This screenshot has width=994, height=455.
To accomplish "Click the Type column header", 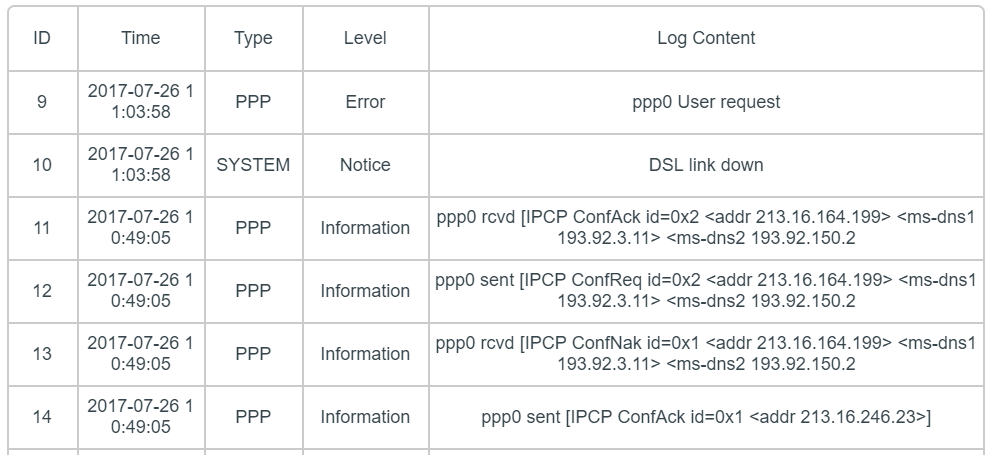I will (253, 39).
